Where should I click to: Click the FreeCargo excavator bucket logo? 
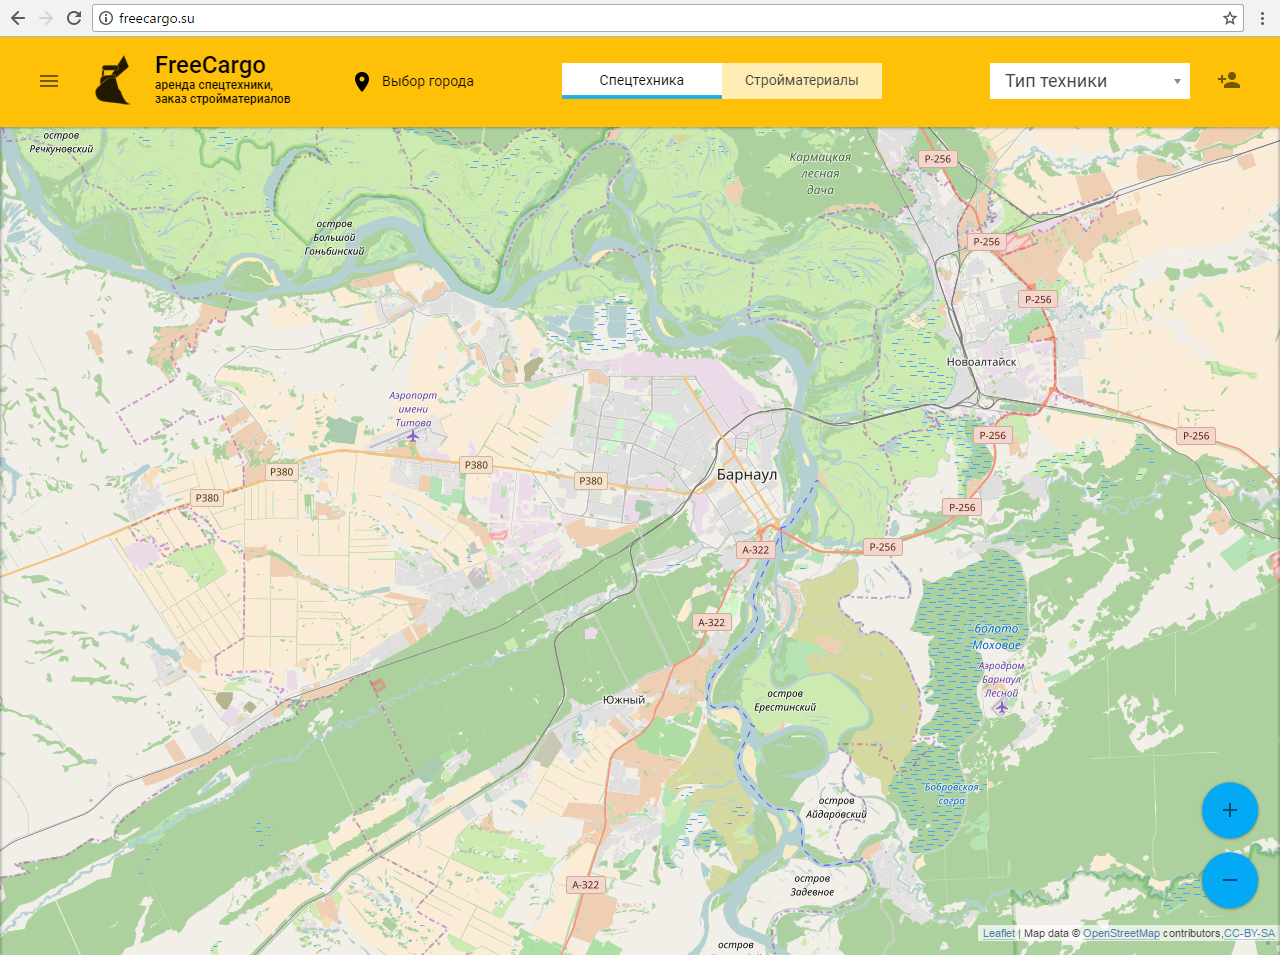pos(113,81)
